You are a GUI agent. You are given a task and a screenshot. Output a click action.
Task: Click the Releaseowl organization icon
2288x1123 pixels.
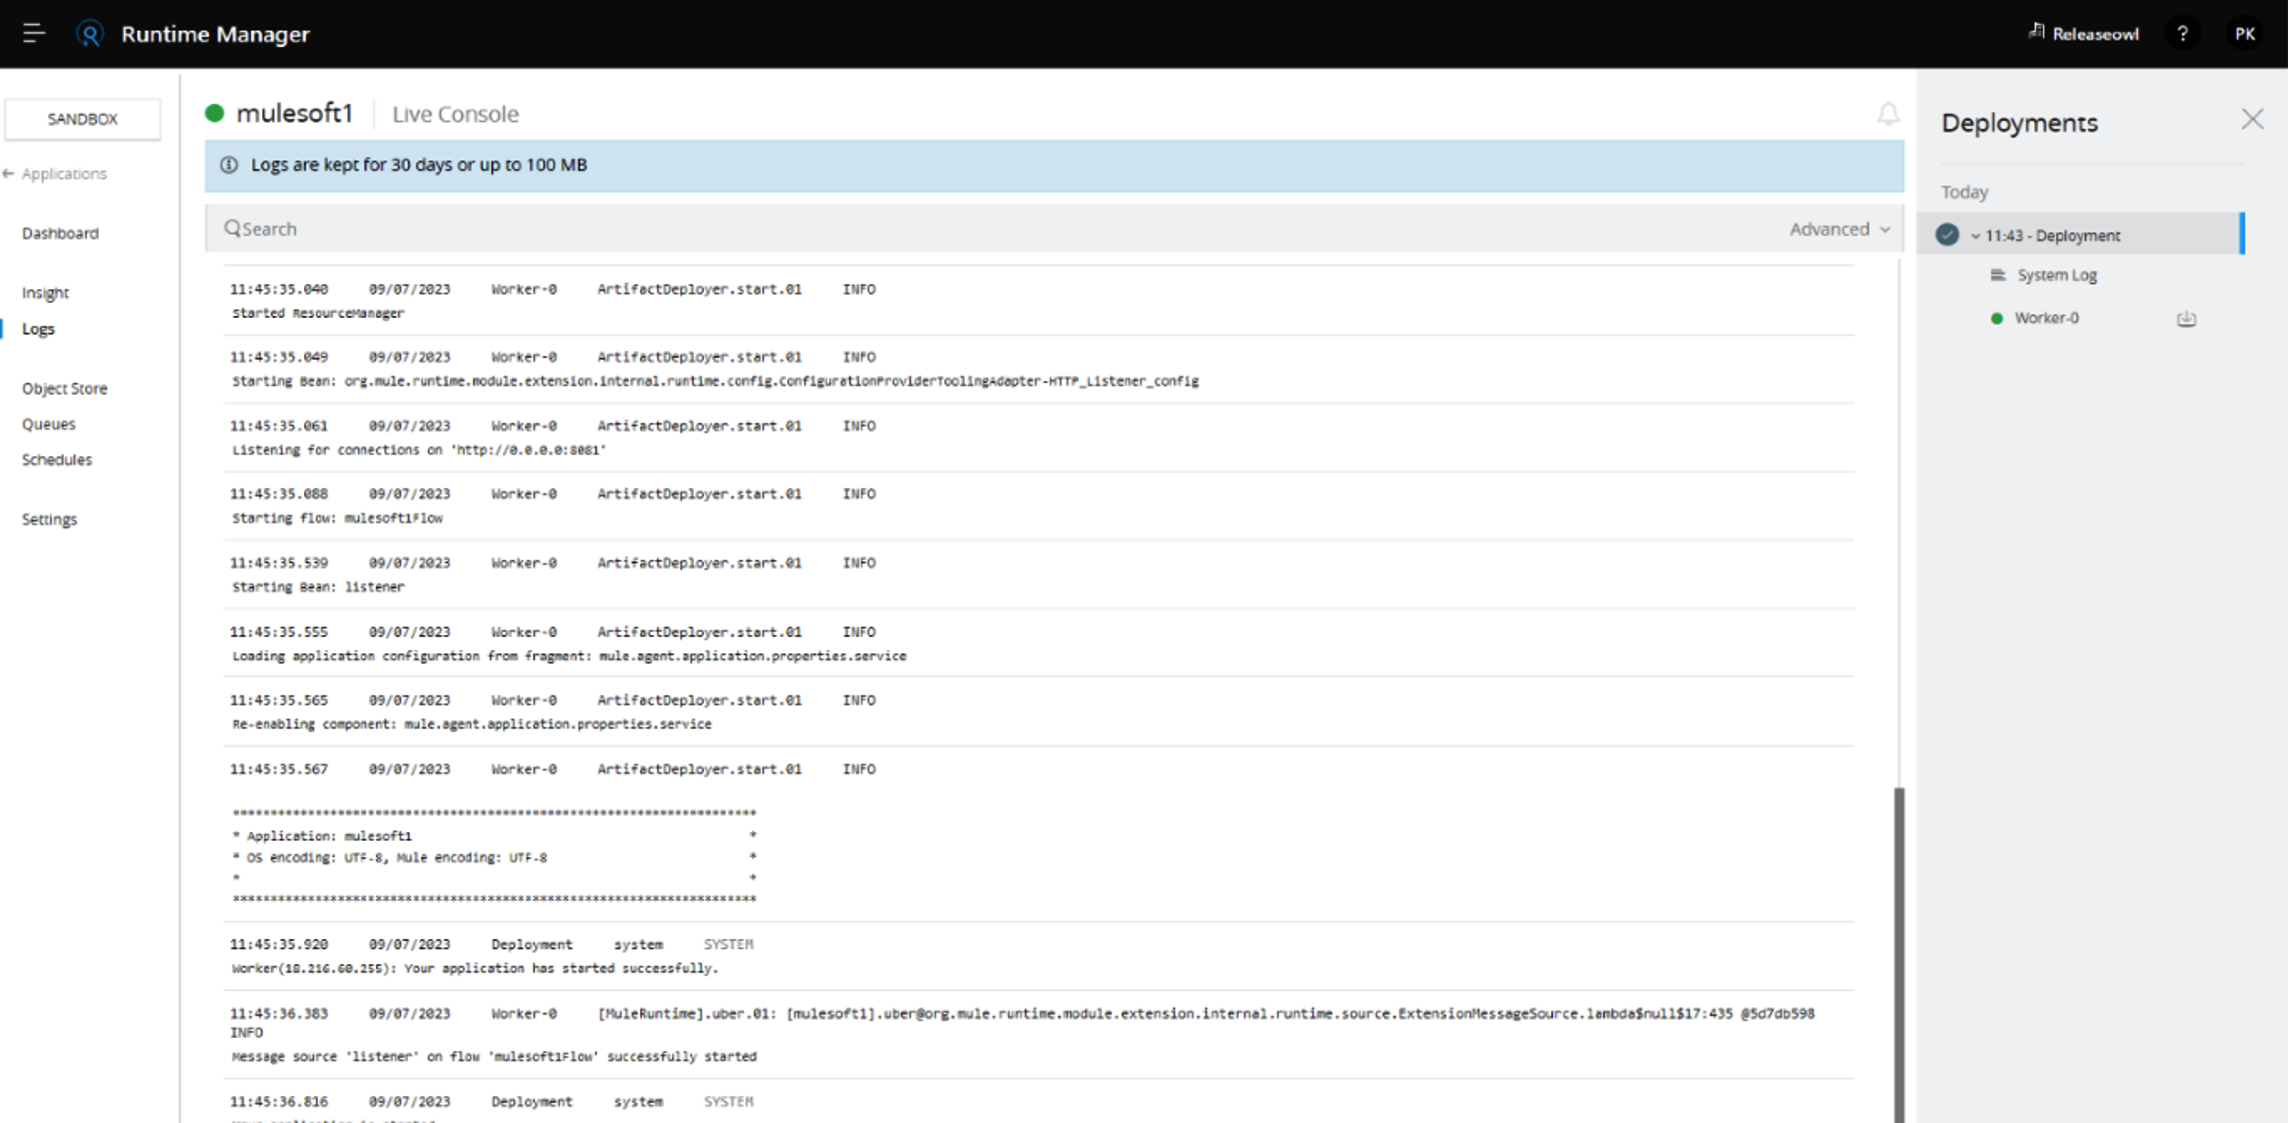coord(2036,32)
